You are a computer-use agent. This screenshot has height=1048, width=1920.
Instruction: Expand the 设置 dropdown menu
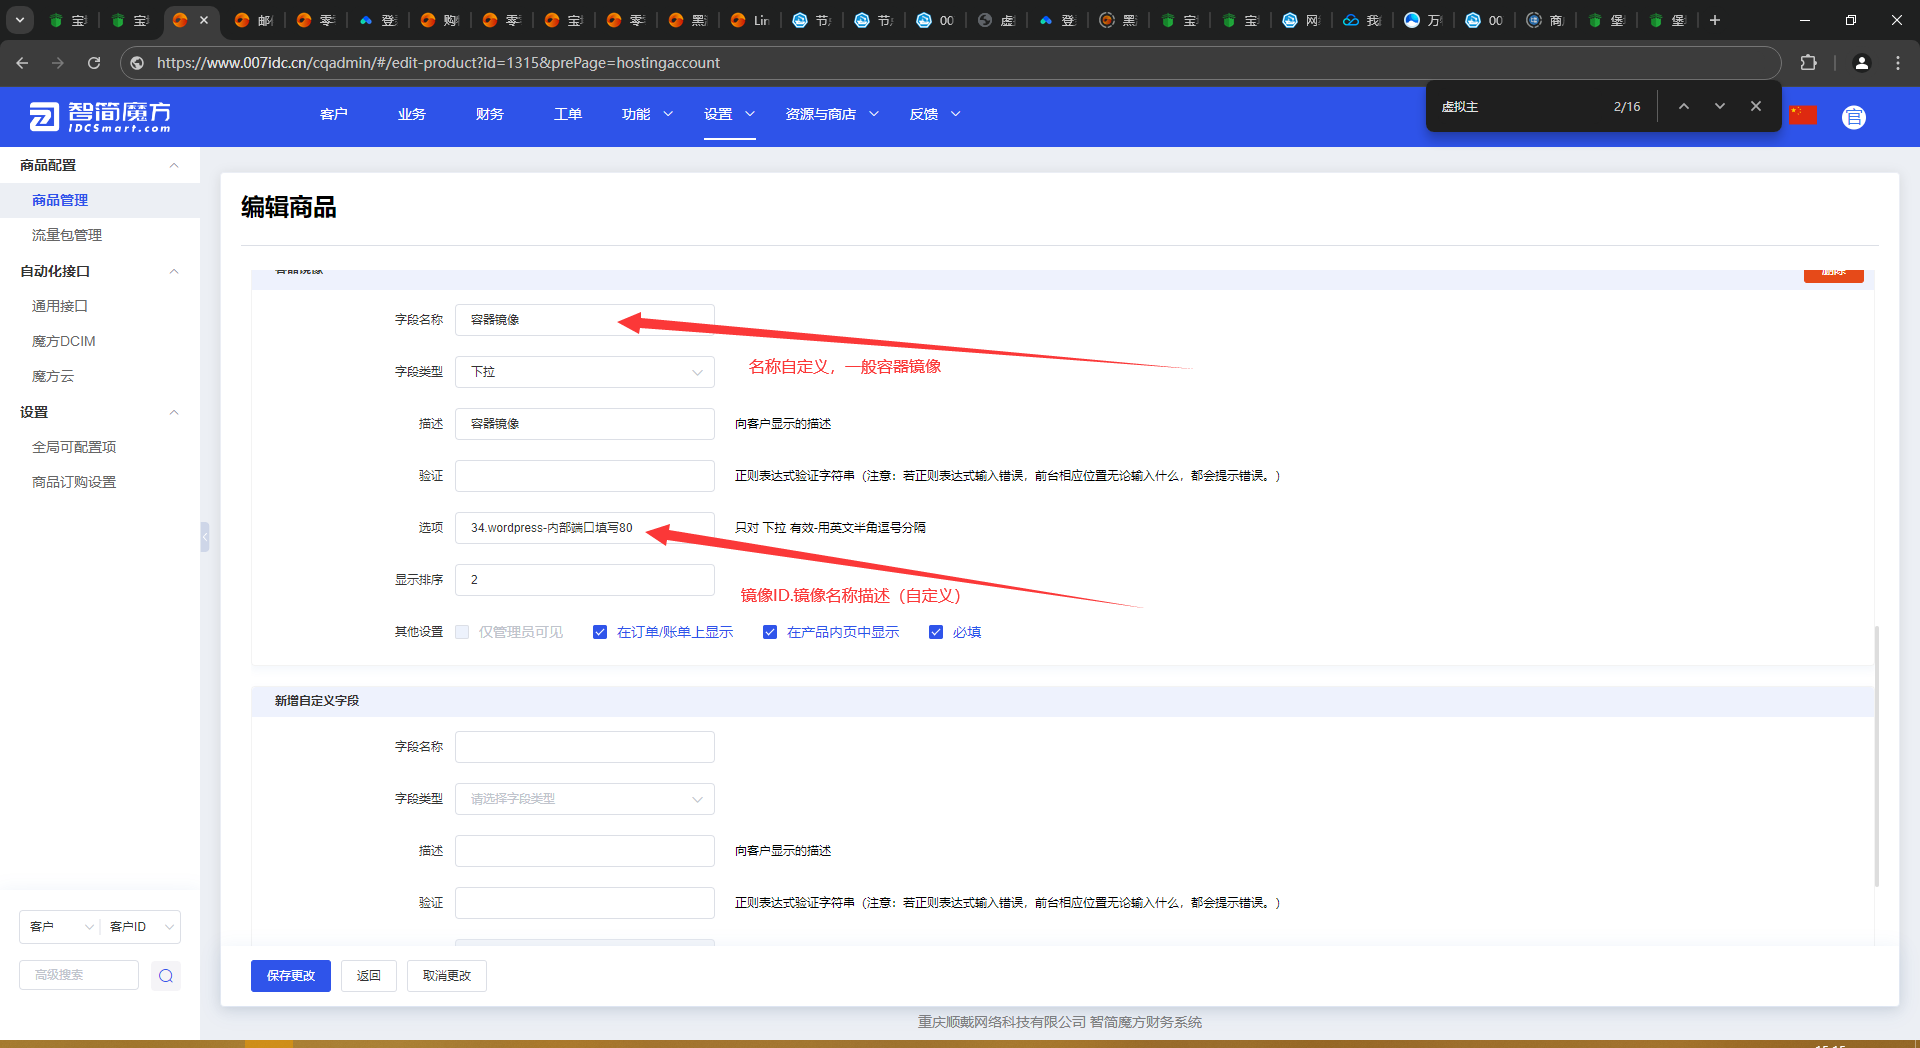pyautogui.click(x=729, y=114)
